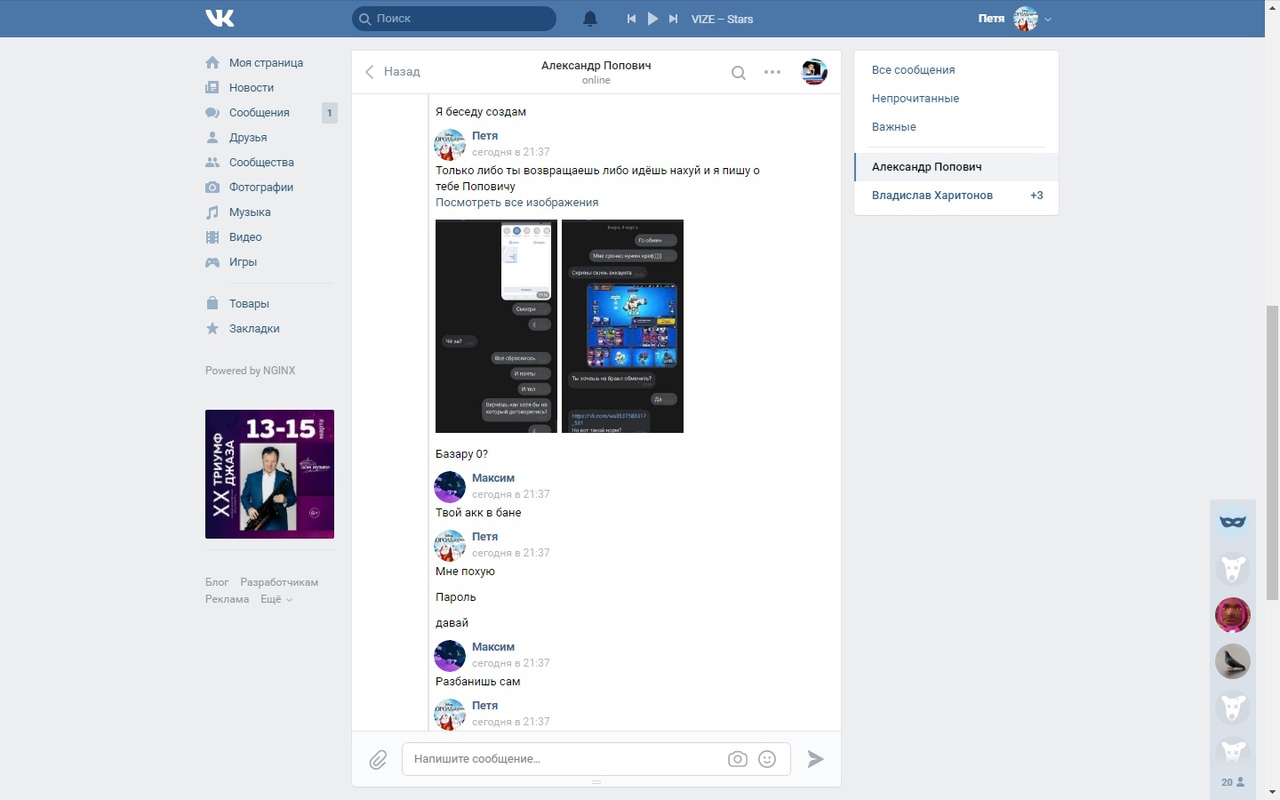
Task: Play the VIZE – Stars track
Action: click(652, 19)
